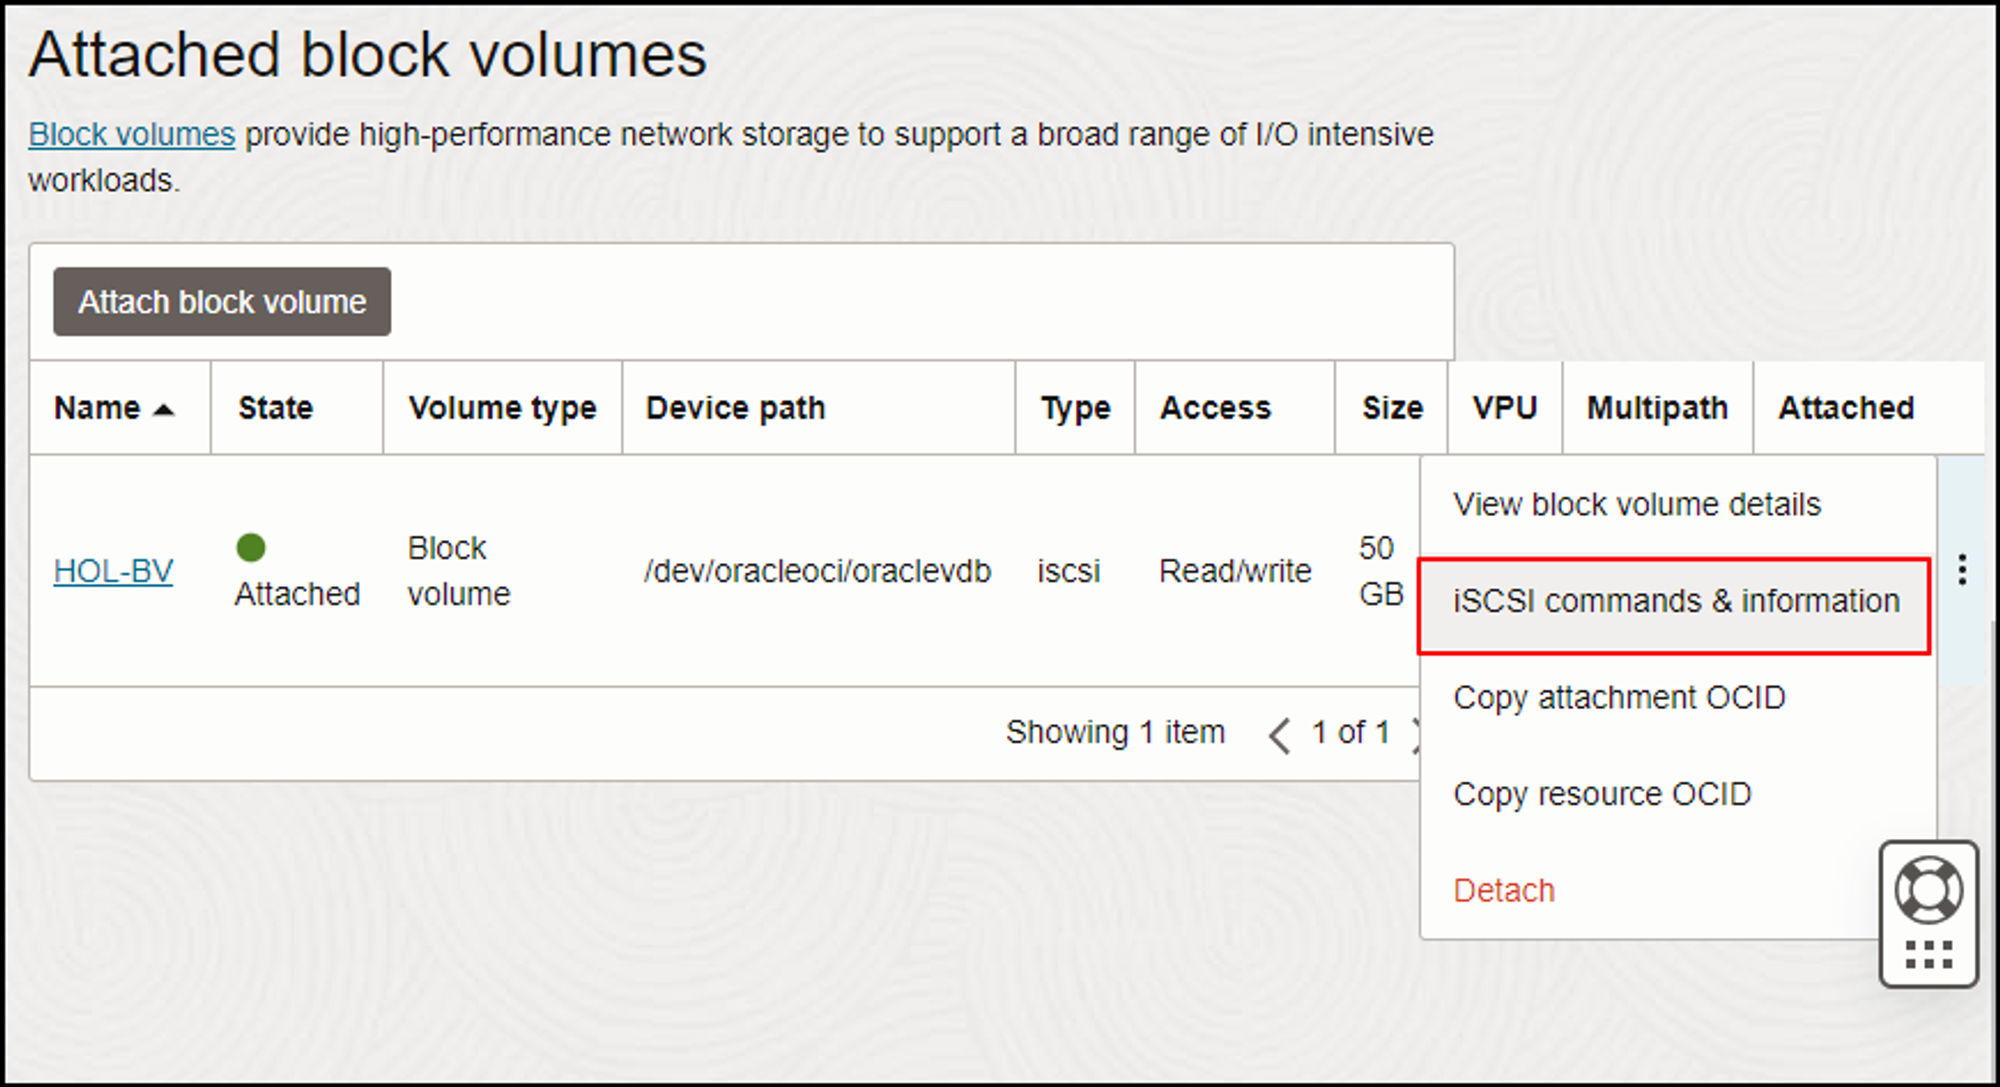Click the Access column header

click(x=1215, y=408)
